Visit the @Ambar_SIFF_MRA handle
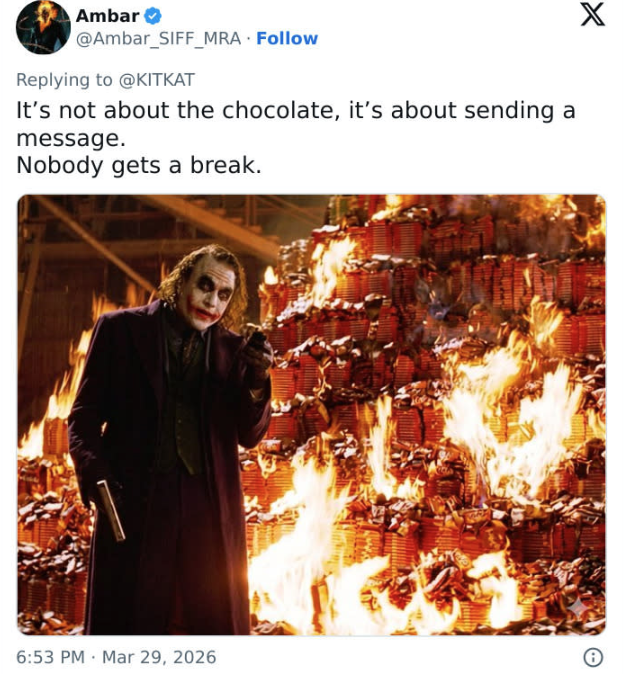This screenshot has width=624, height=674. 162,38
